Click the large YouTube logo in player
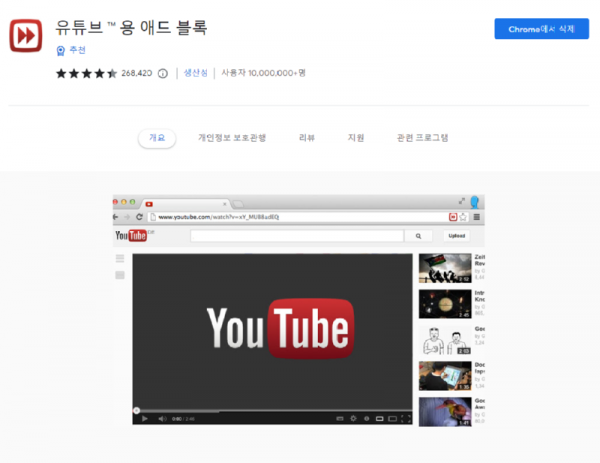The height and width of the screenshot is (463, 600). point(280,328)
